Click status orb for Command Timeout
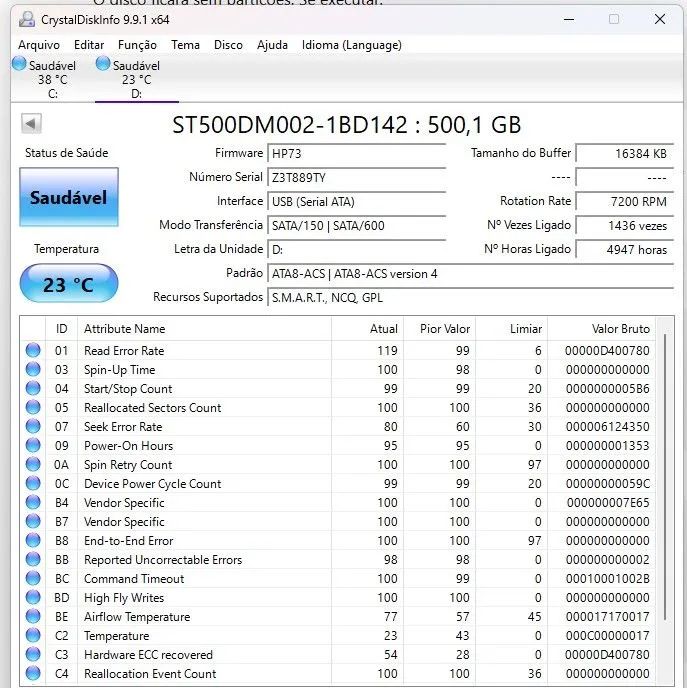The height and width of the screenshot is (688, 687). [x=33, y=578]
